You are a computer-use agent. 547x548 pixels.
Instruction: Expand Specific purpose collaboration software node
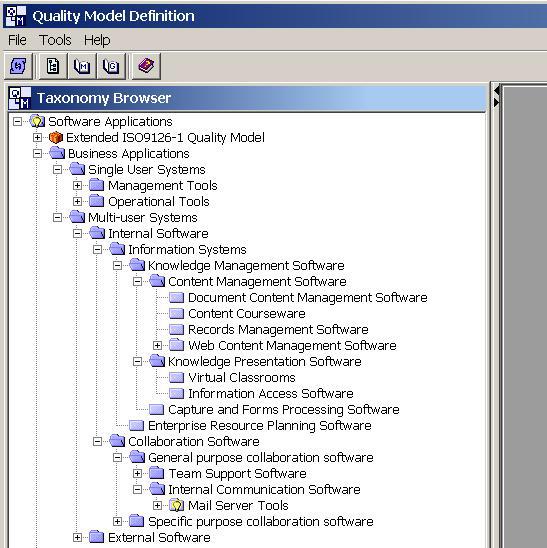(x=117, y=521)
